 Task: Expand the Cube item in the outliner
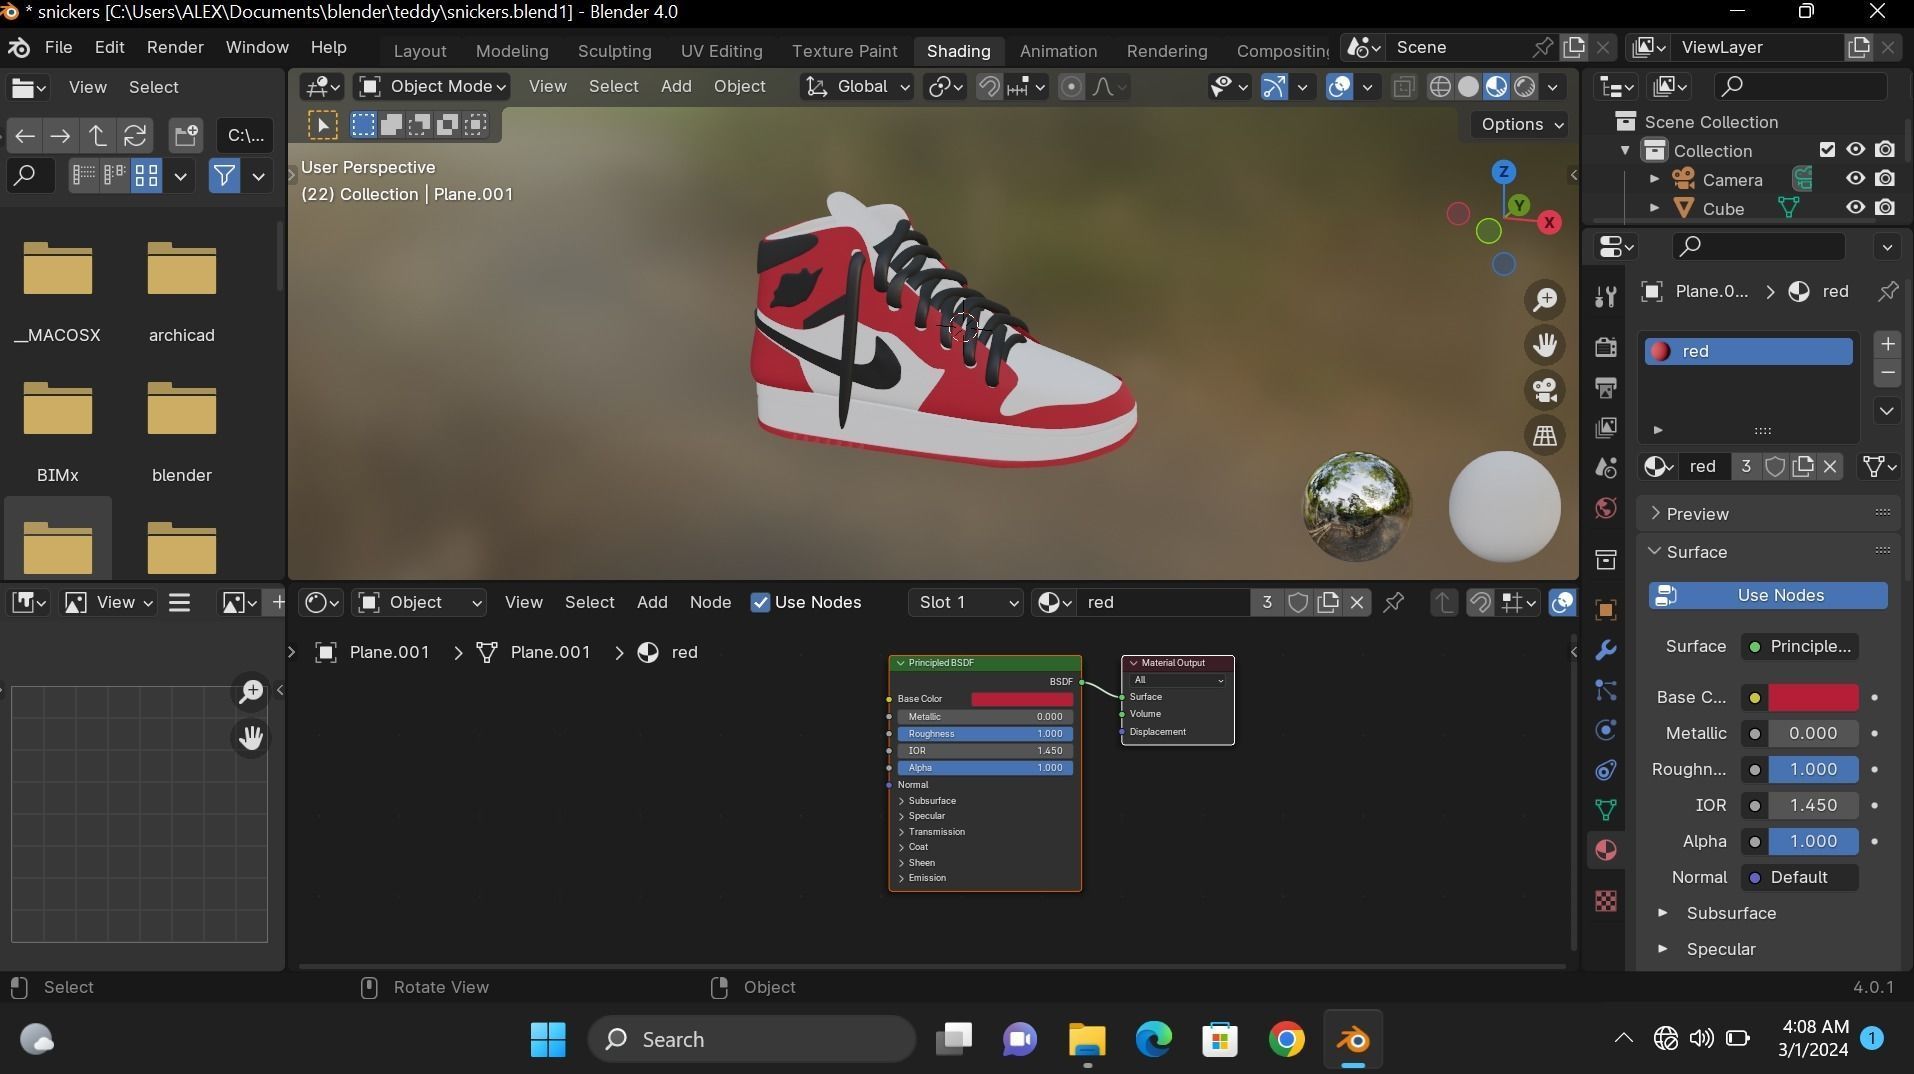1654,208
